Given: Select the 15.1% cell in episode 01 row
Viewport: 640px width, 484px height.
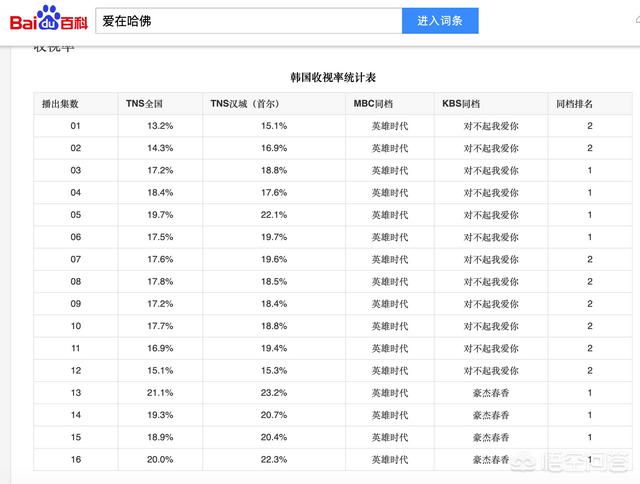Looking at the screenshot, I should 274,126.
